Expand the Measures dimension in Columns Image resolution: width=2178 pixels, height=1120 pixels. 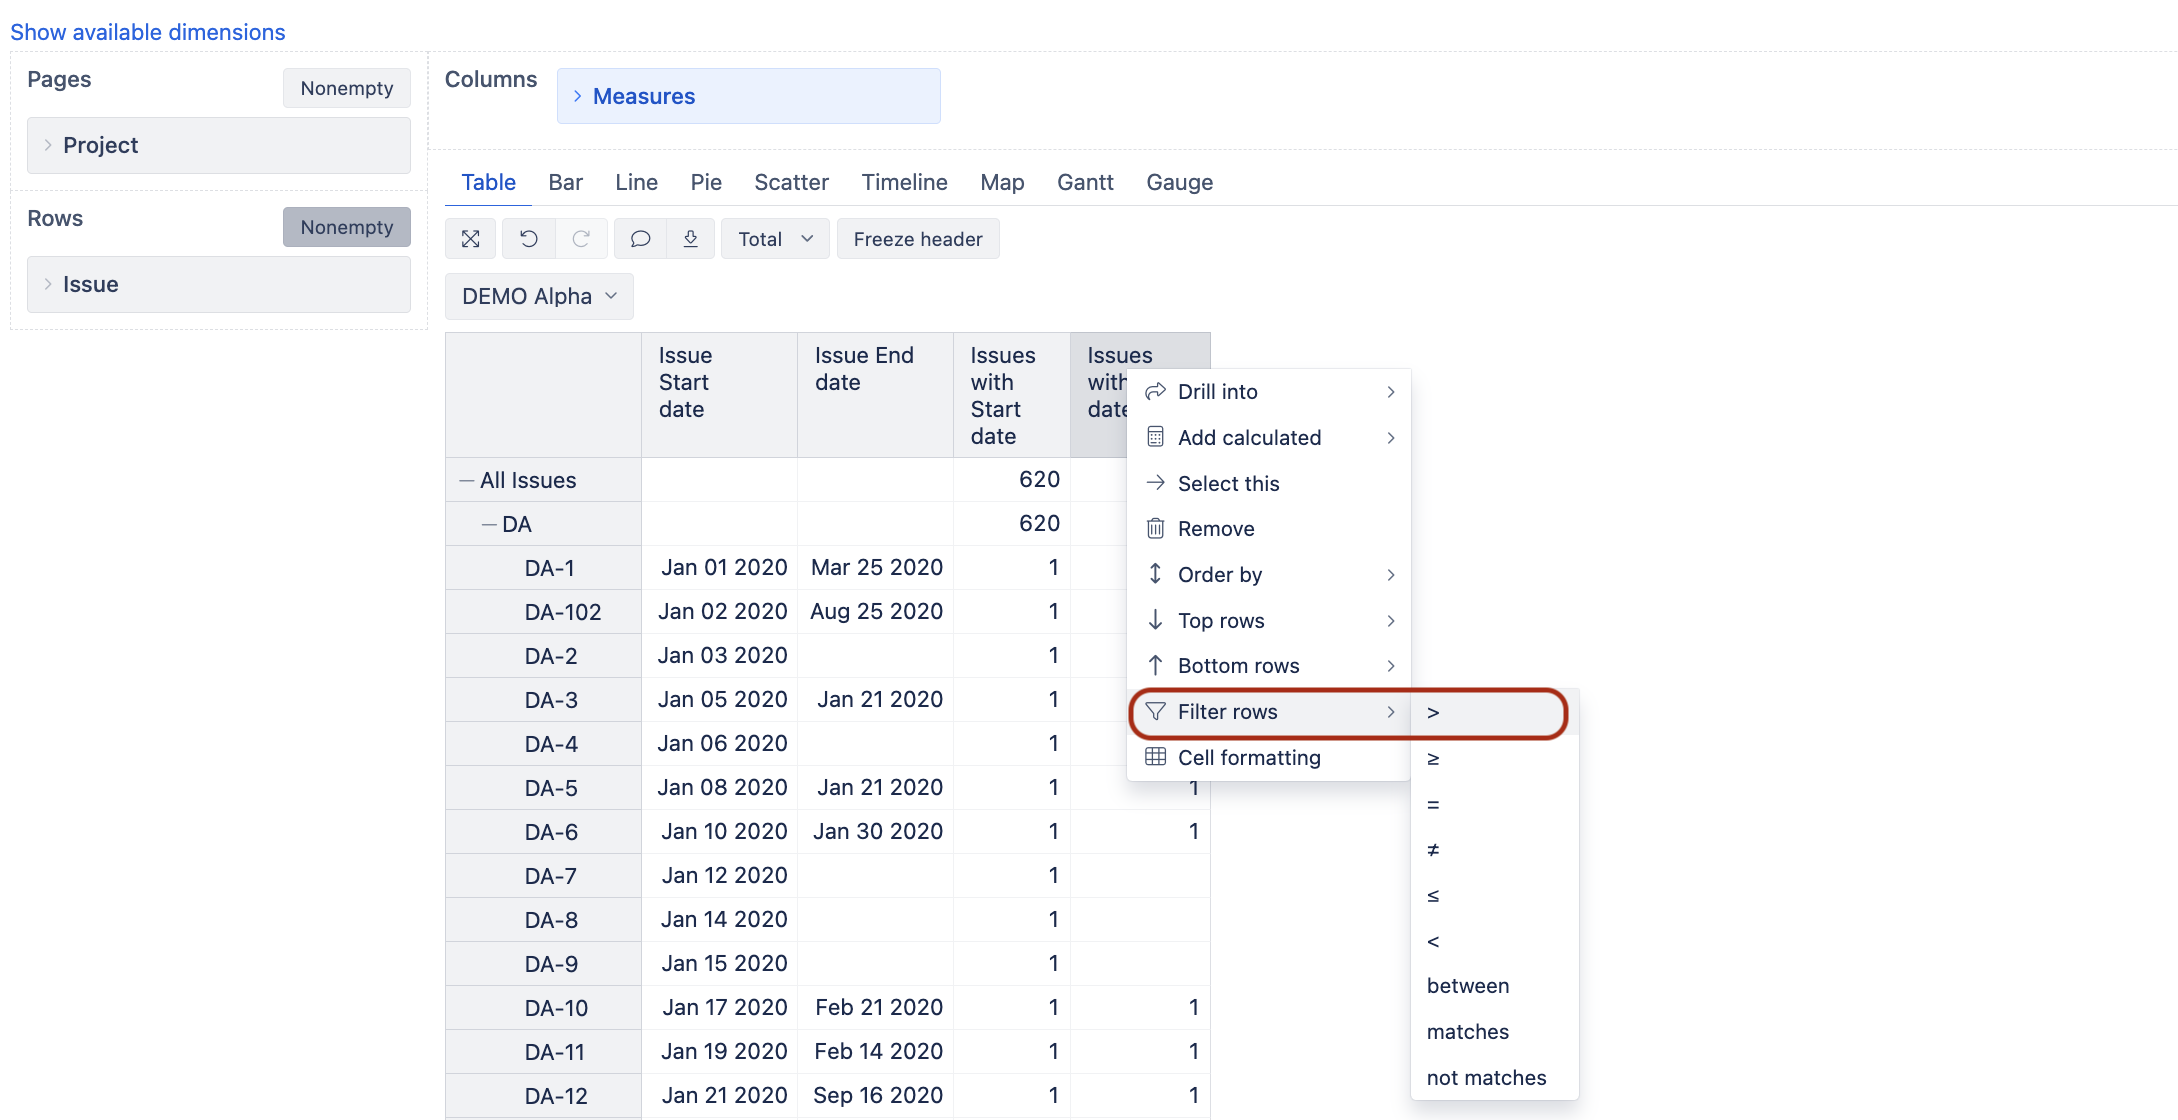[577, 96]
